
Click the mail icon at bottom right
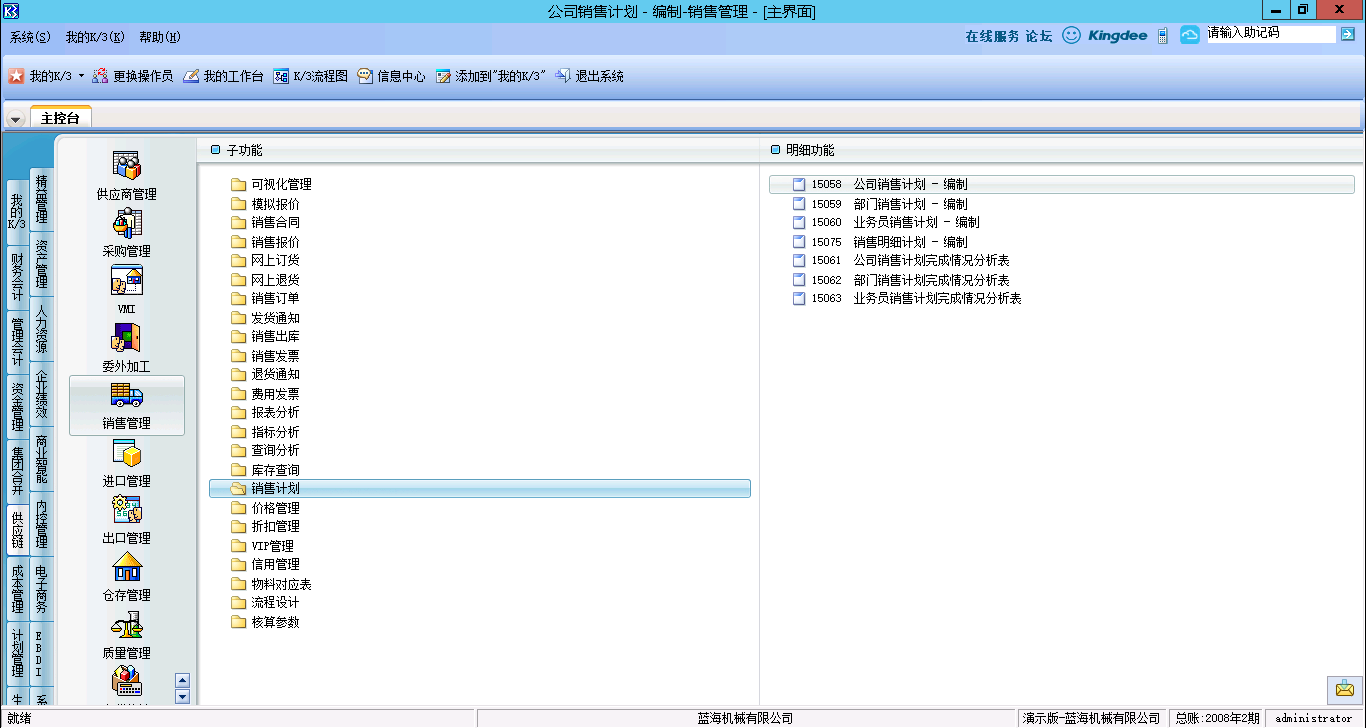tap(1344, 689)
